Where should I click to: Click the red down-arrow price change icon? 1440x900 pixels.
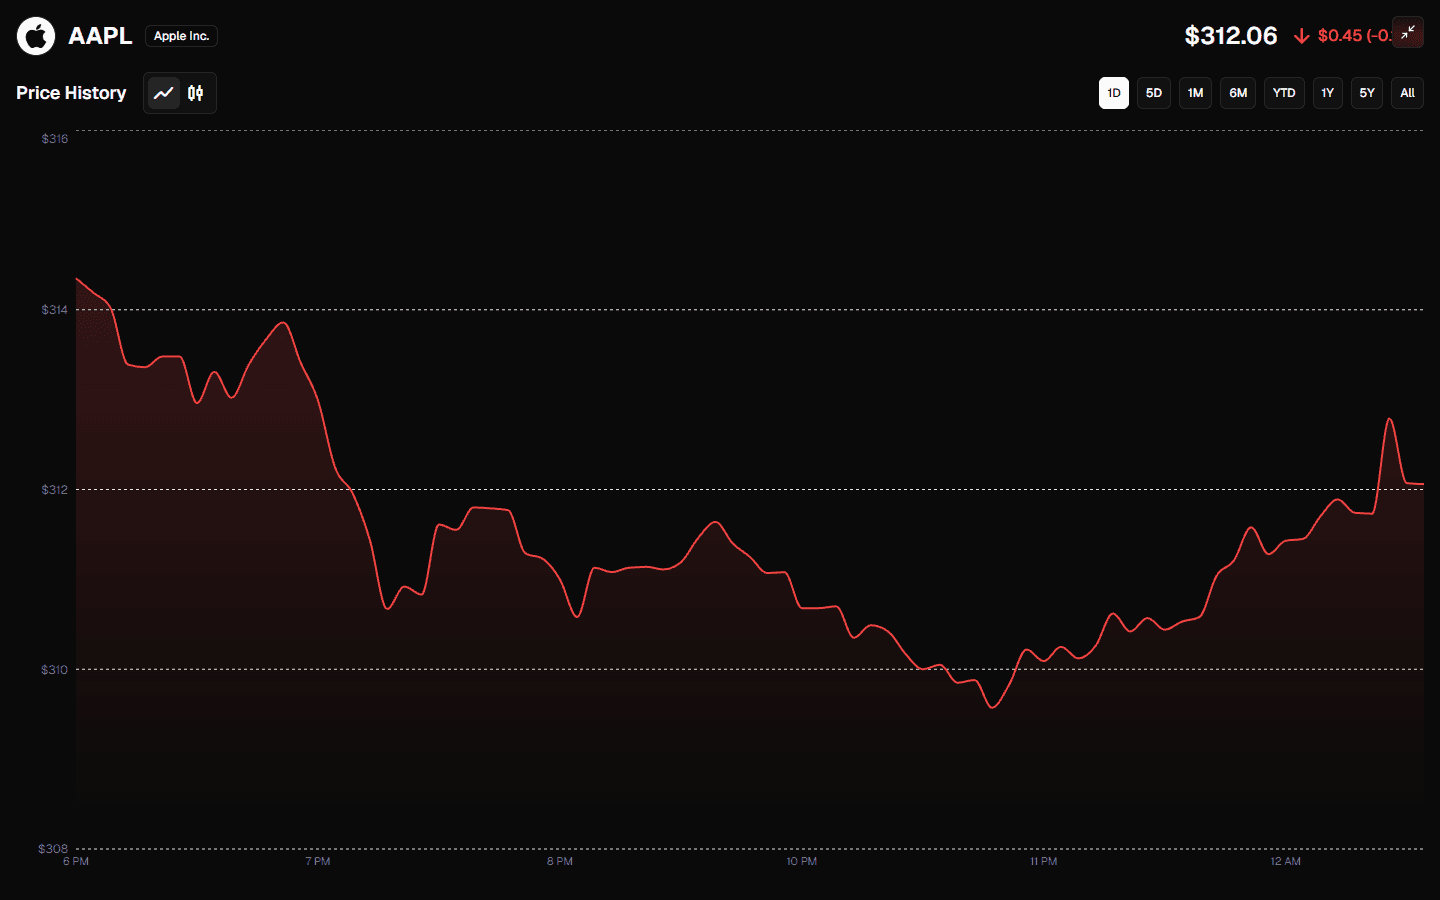pos(1301,36)
